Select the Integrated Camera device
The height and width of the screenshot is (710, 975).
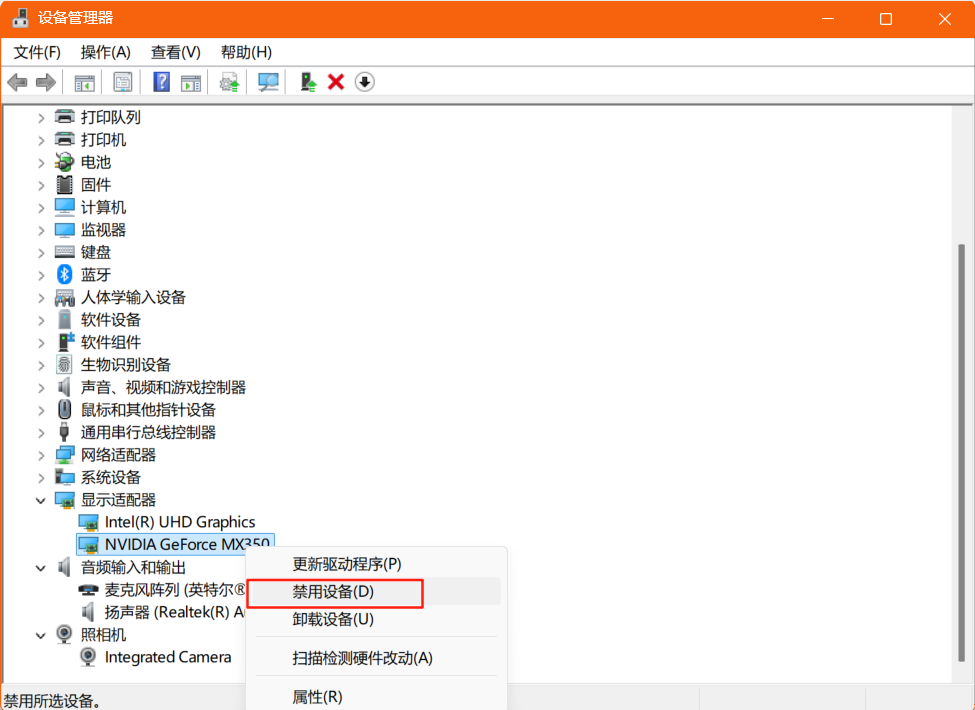[168, 657]
